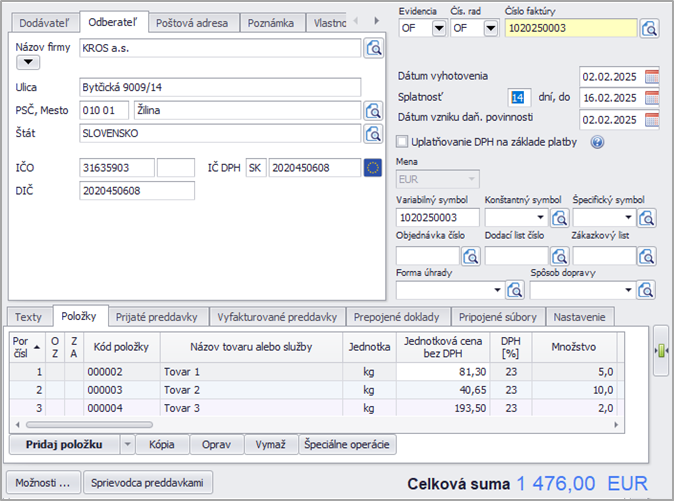Open lookup for Dodací list číslo
The width and height of the screenshot is (674, 501).
pos(559,257)
